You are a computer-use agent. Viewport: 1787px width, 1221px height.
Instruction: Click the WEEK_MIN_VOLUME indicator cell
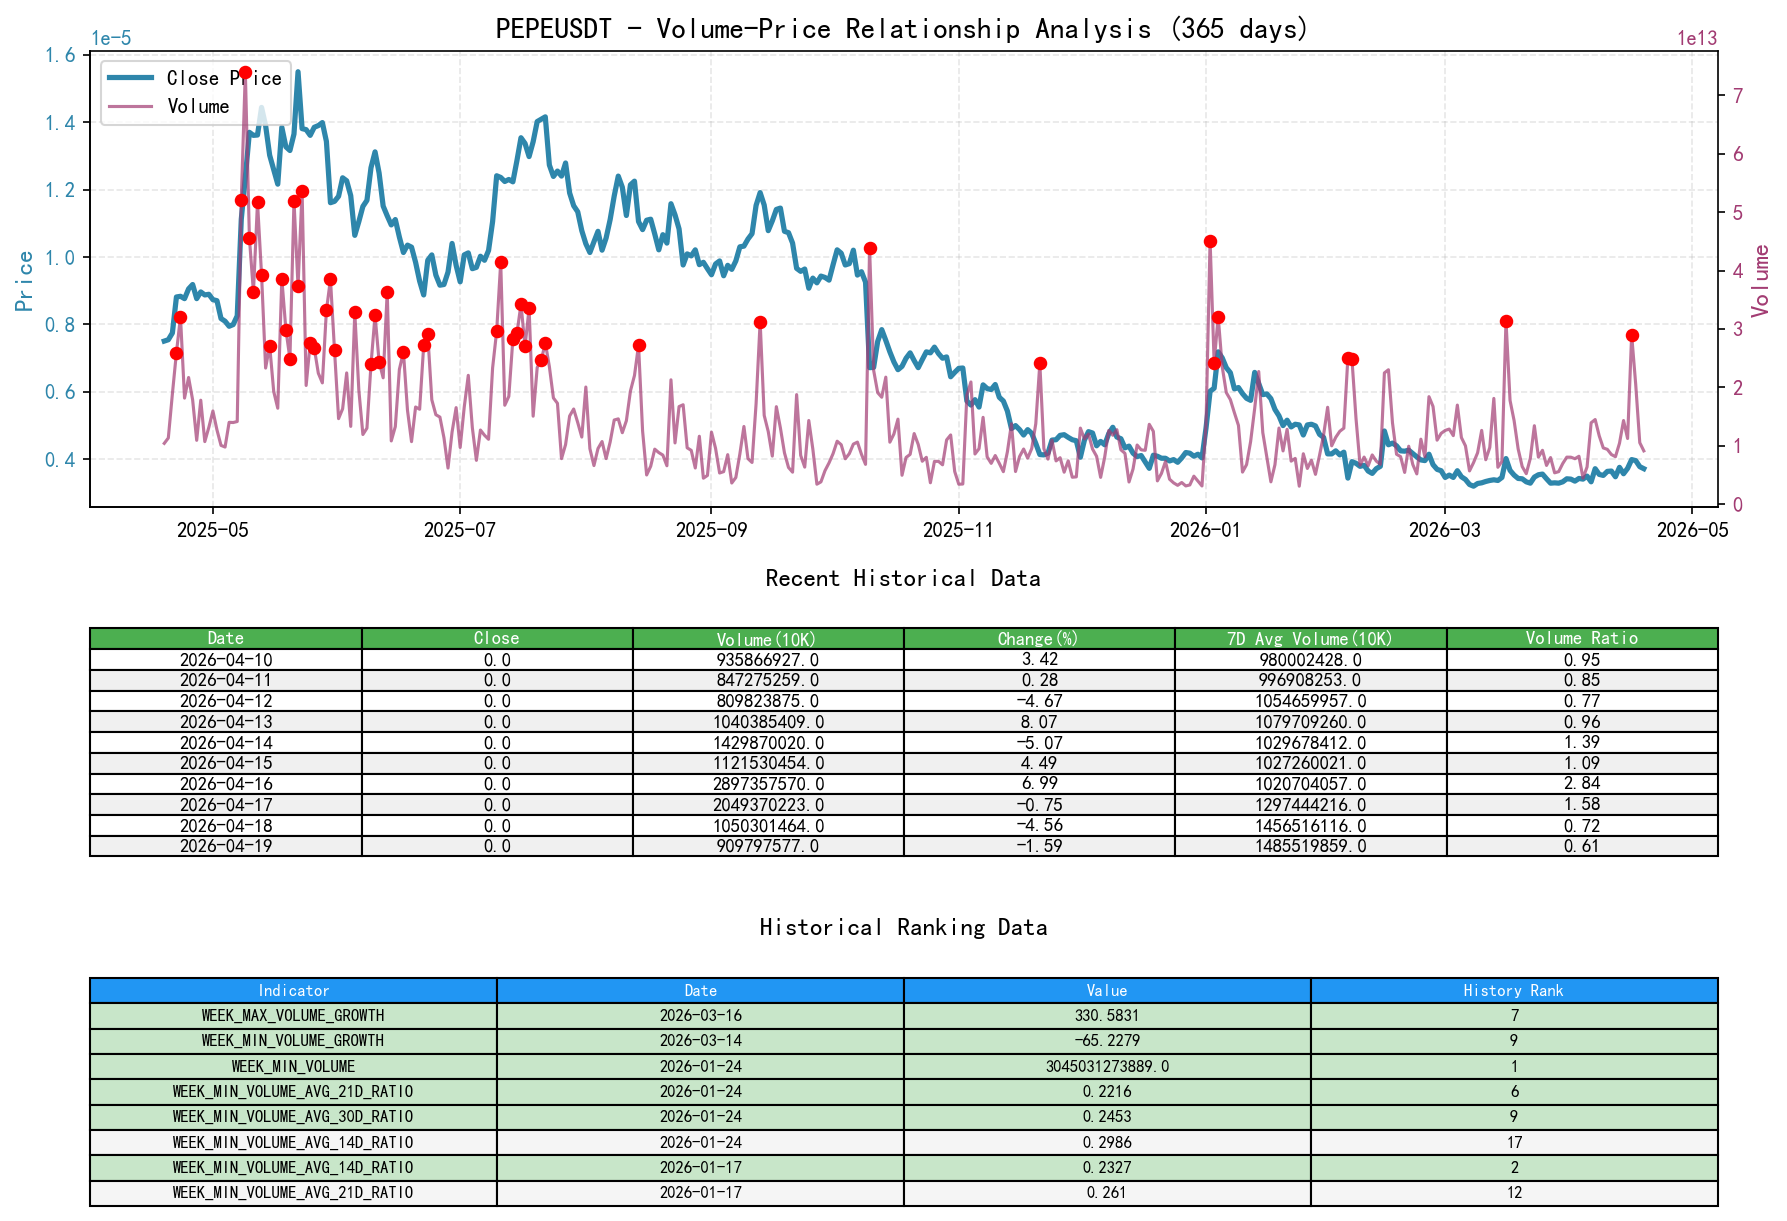[293, 1067]
